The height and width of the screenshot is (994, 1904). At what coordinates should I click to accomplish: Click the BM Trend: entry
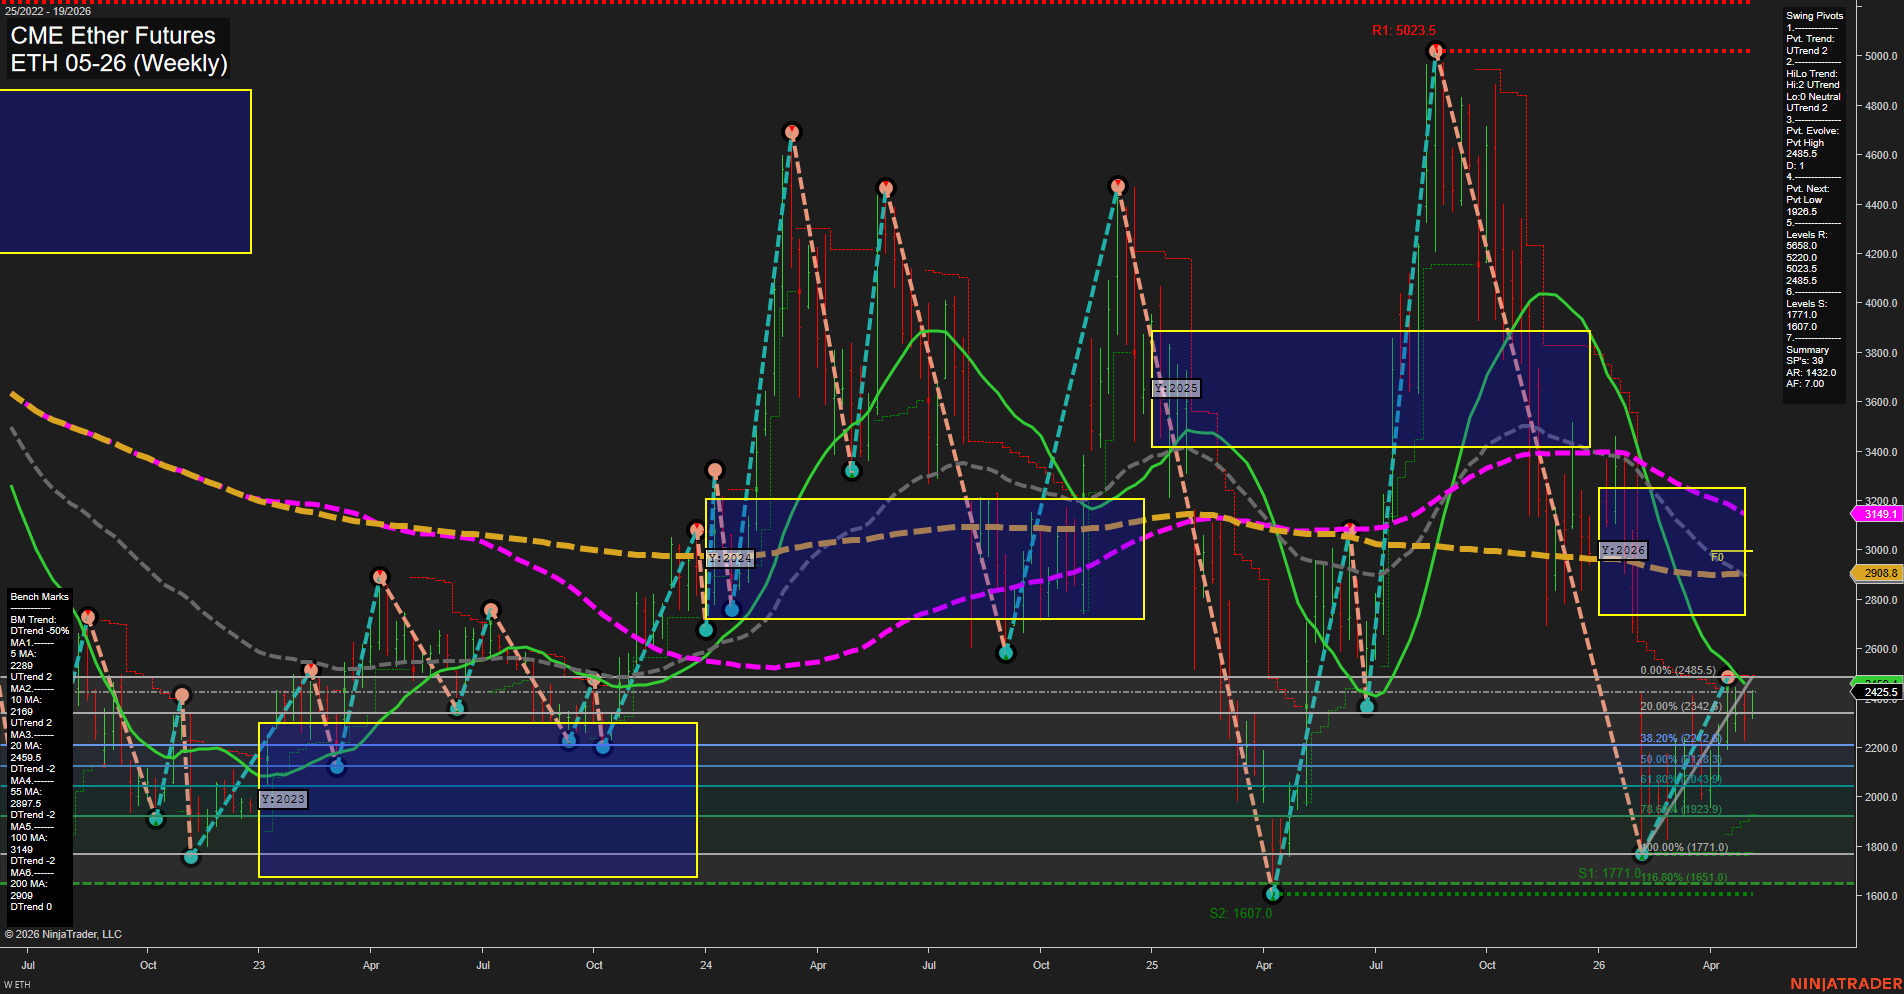(x=33, y=620)
